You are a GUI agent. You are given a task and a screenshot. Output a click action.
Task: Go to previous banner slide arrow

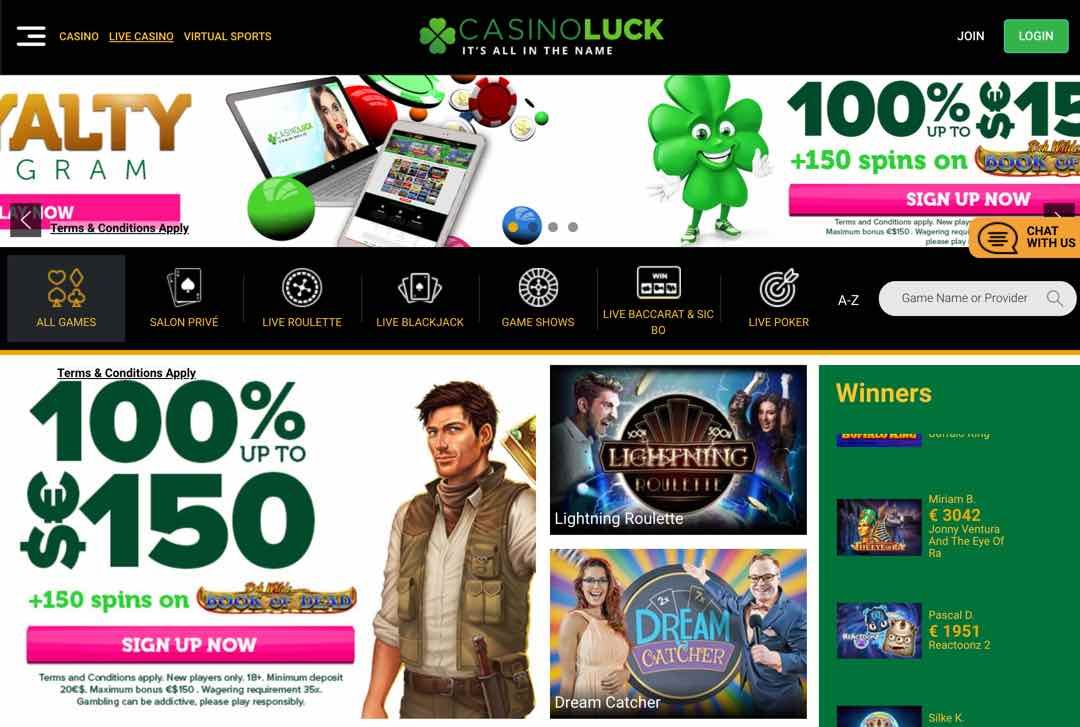[25, 221]
